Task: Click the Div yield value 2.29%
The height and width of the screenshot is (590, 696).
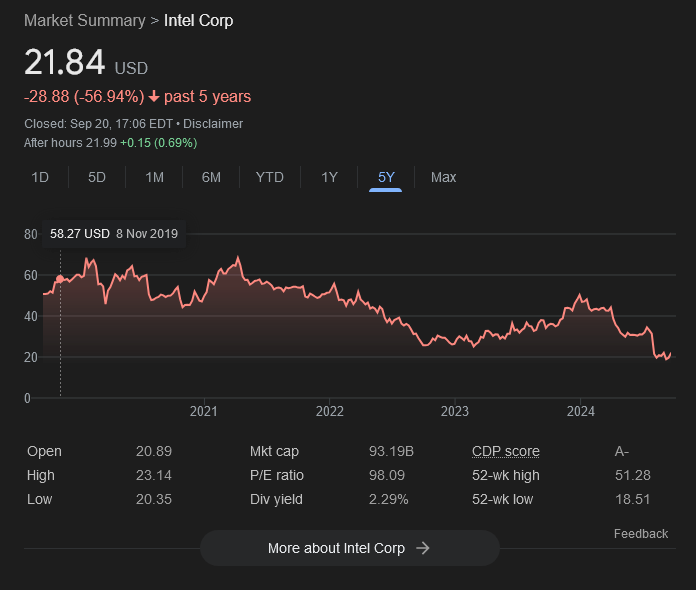Action: tap(388, 499)
